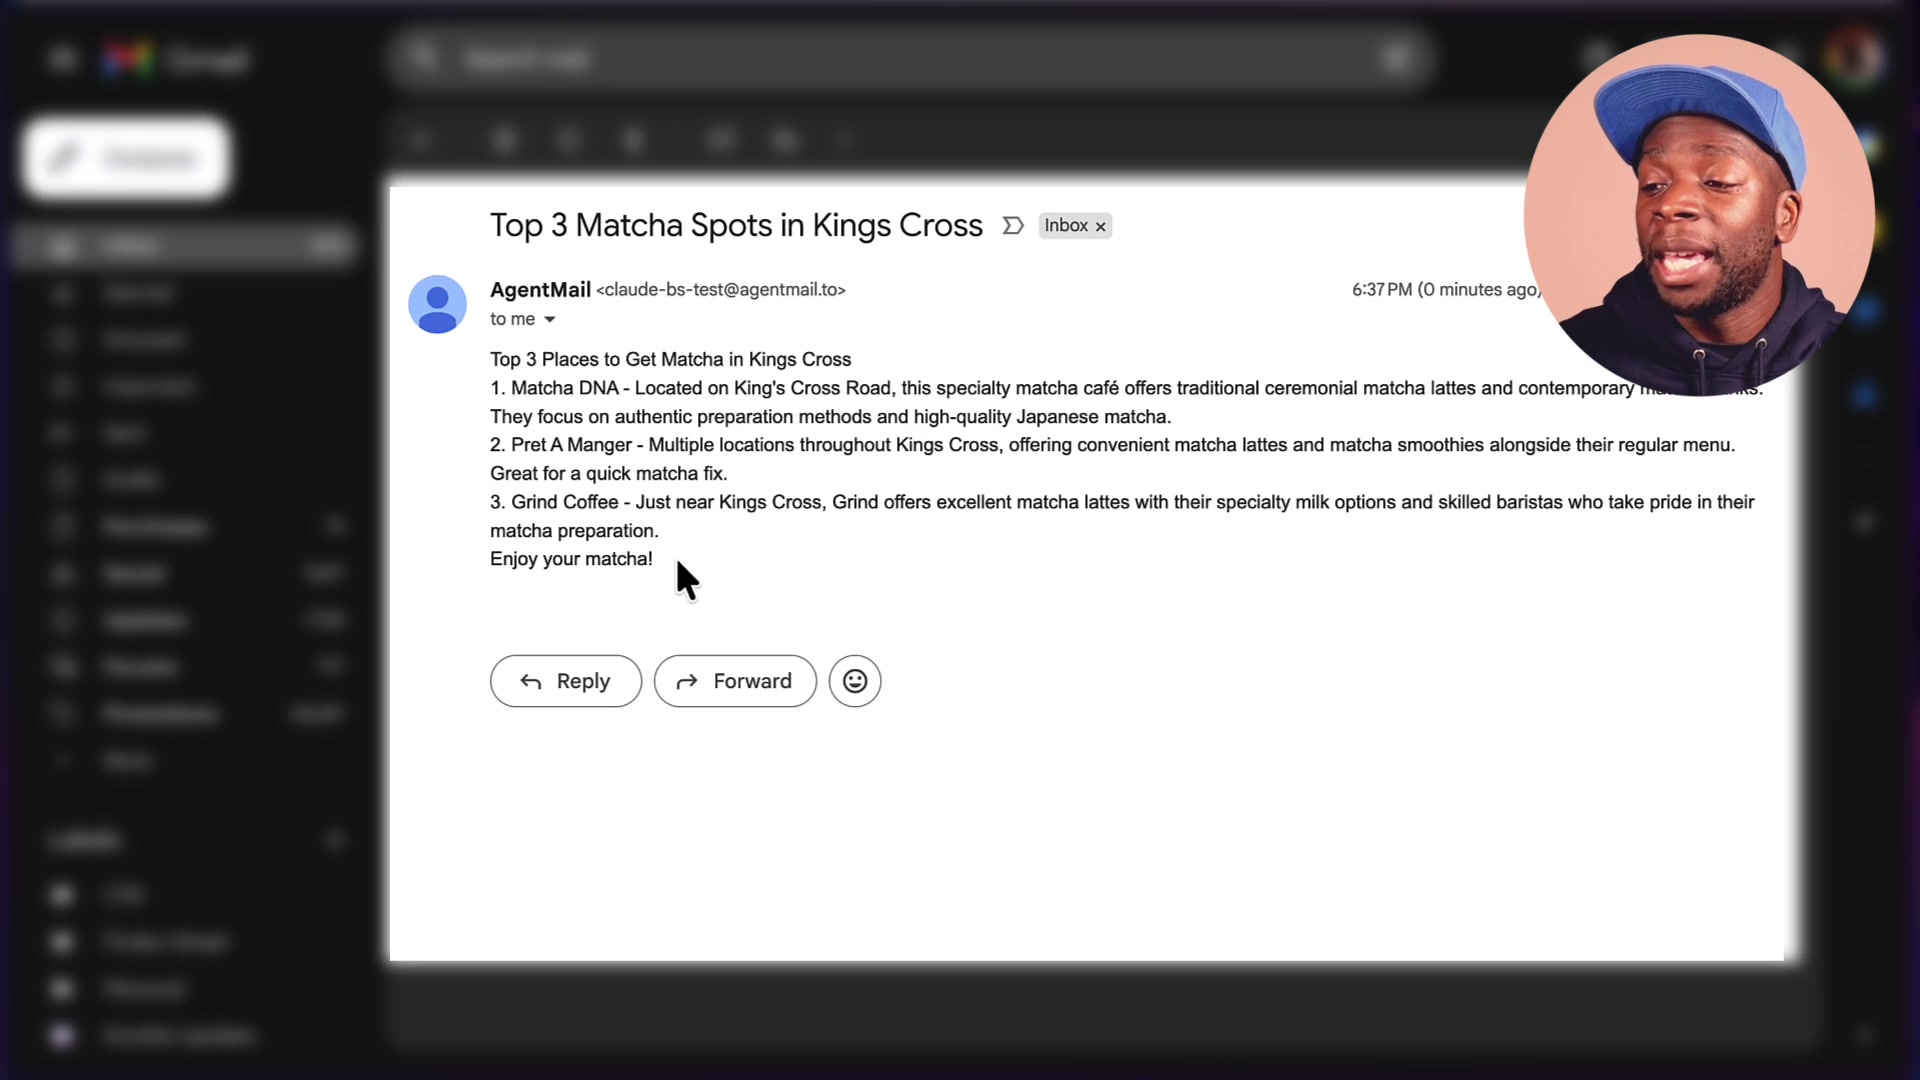Image resolution: width=1920 pixels, height=1080 pixels.
Task: Click the importance marker next to subject
Action: 1012,226
